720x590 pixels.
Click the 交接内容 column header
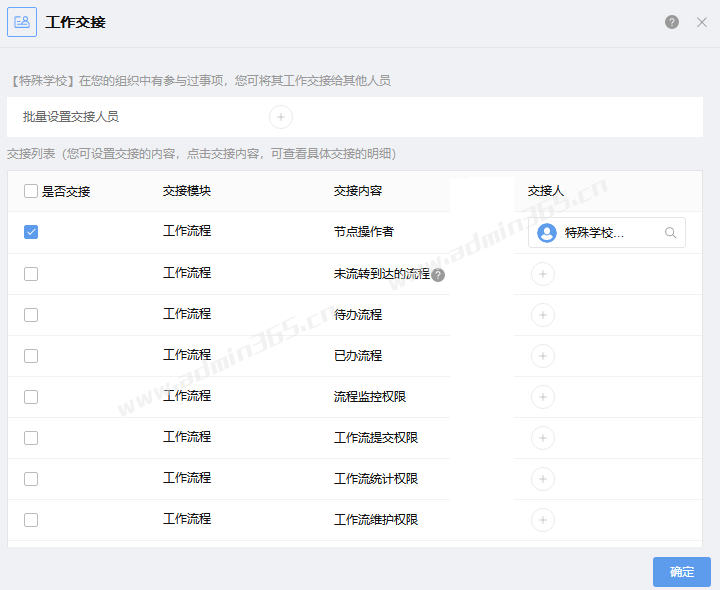pos(358,191)
